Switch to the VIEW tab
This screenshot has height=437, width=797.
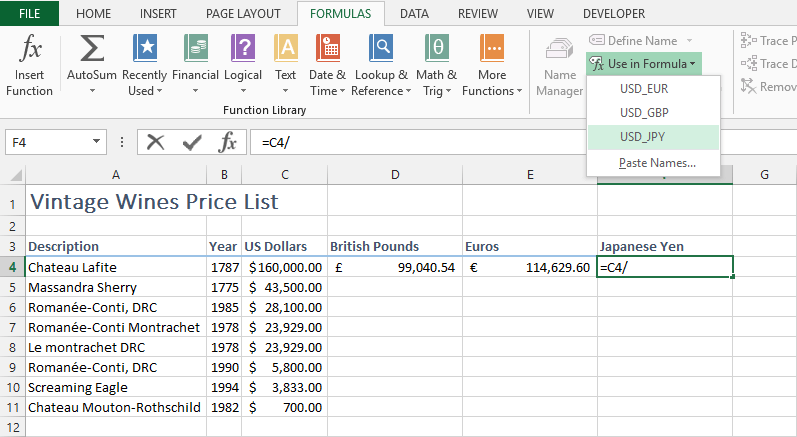tap(540, 14)
